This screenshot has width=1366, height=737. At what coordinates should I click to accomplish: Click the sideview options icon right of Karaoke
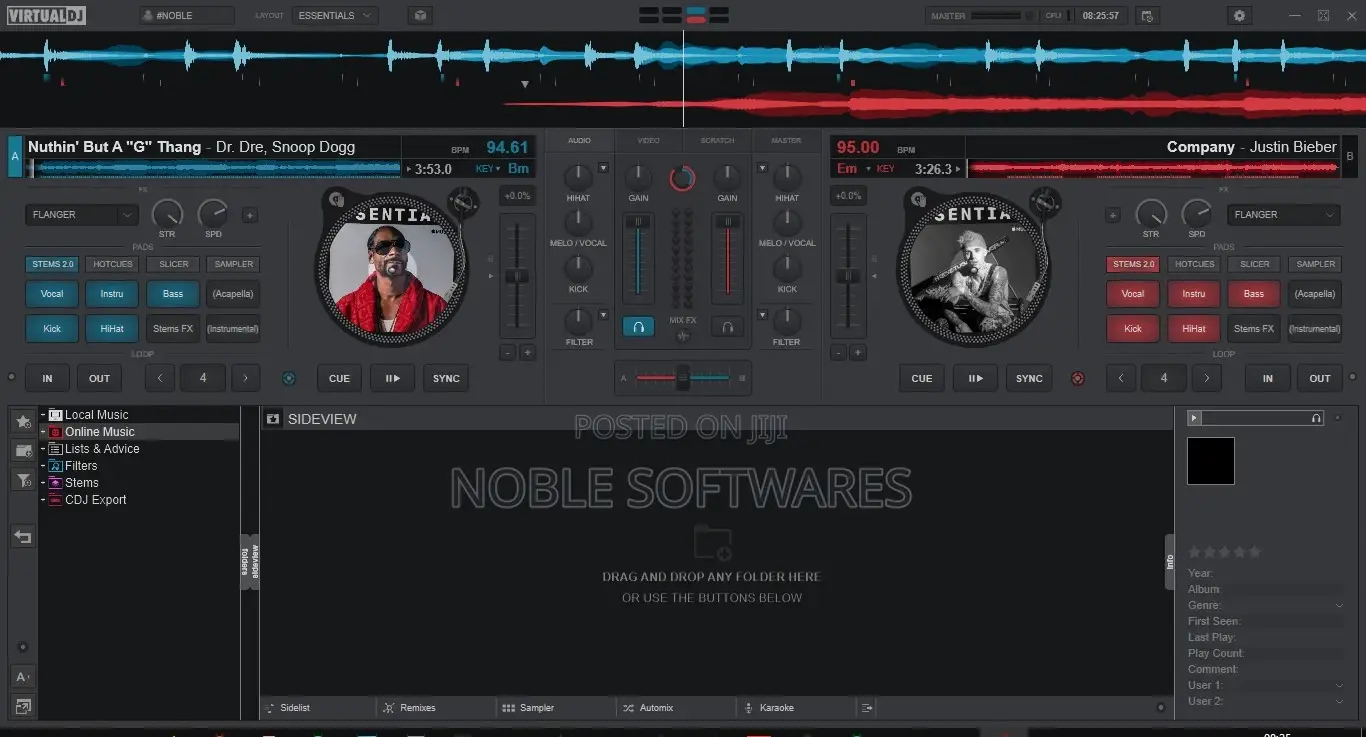[867, 707]
